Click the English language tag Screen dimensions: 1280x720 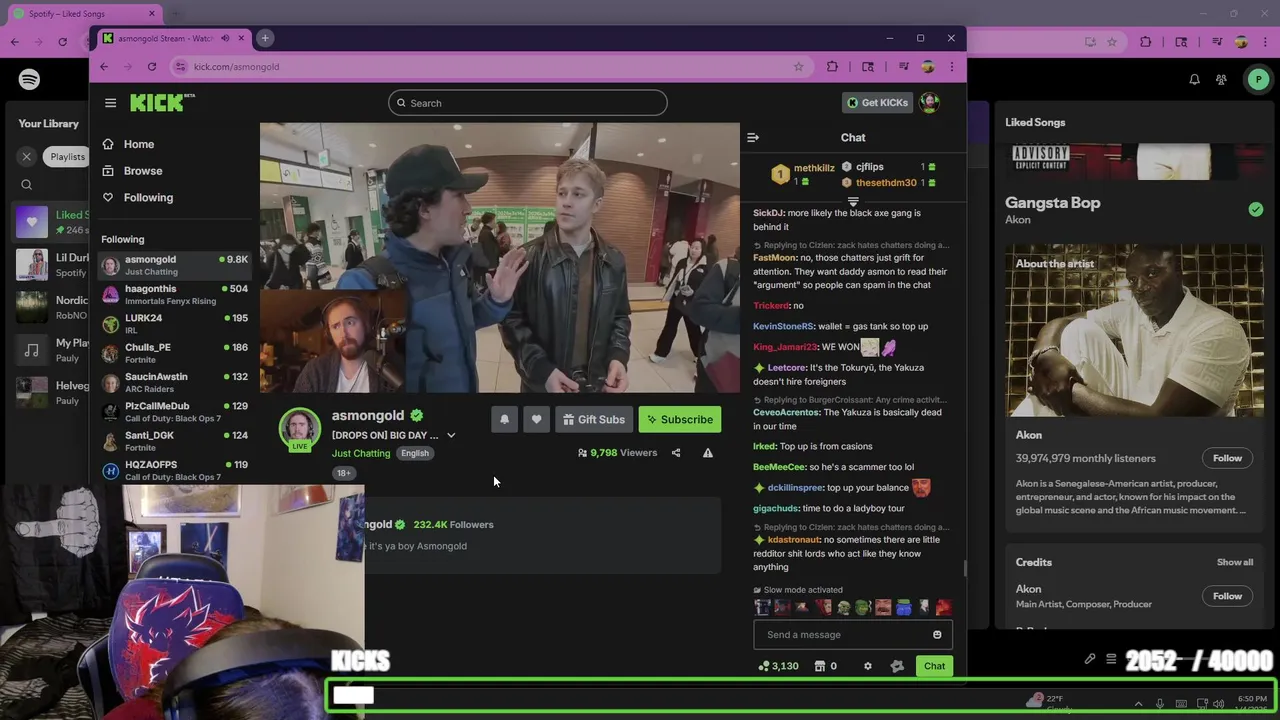pyautogui.click(x=415, y=454)
